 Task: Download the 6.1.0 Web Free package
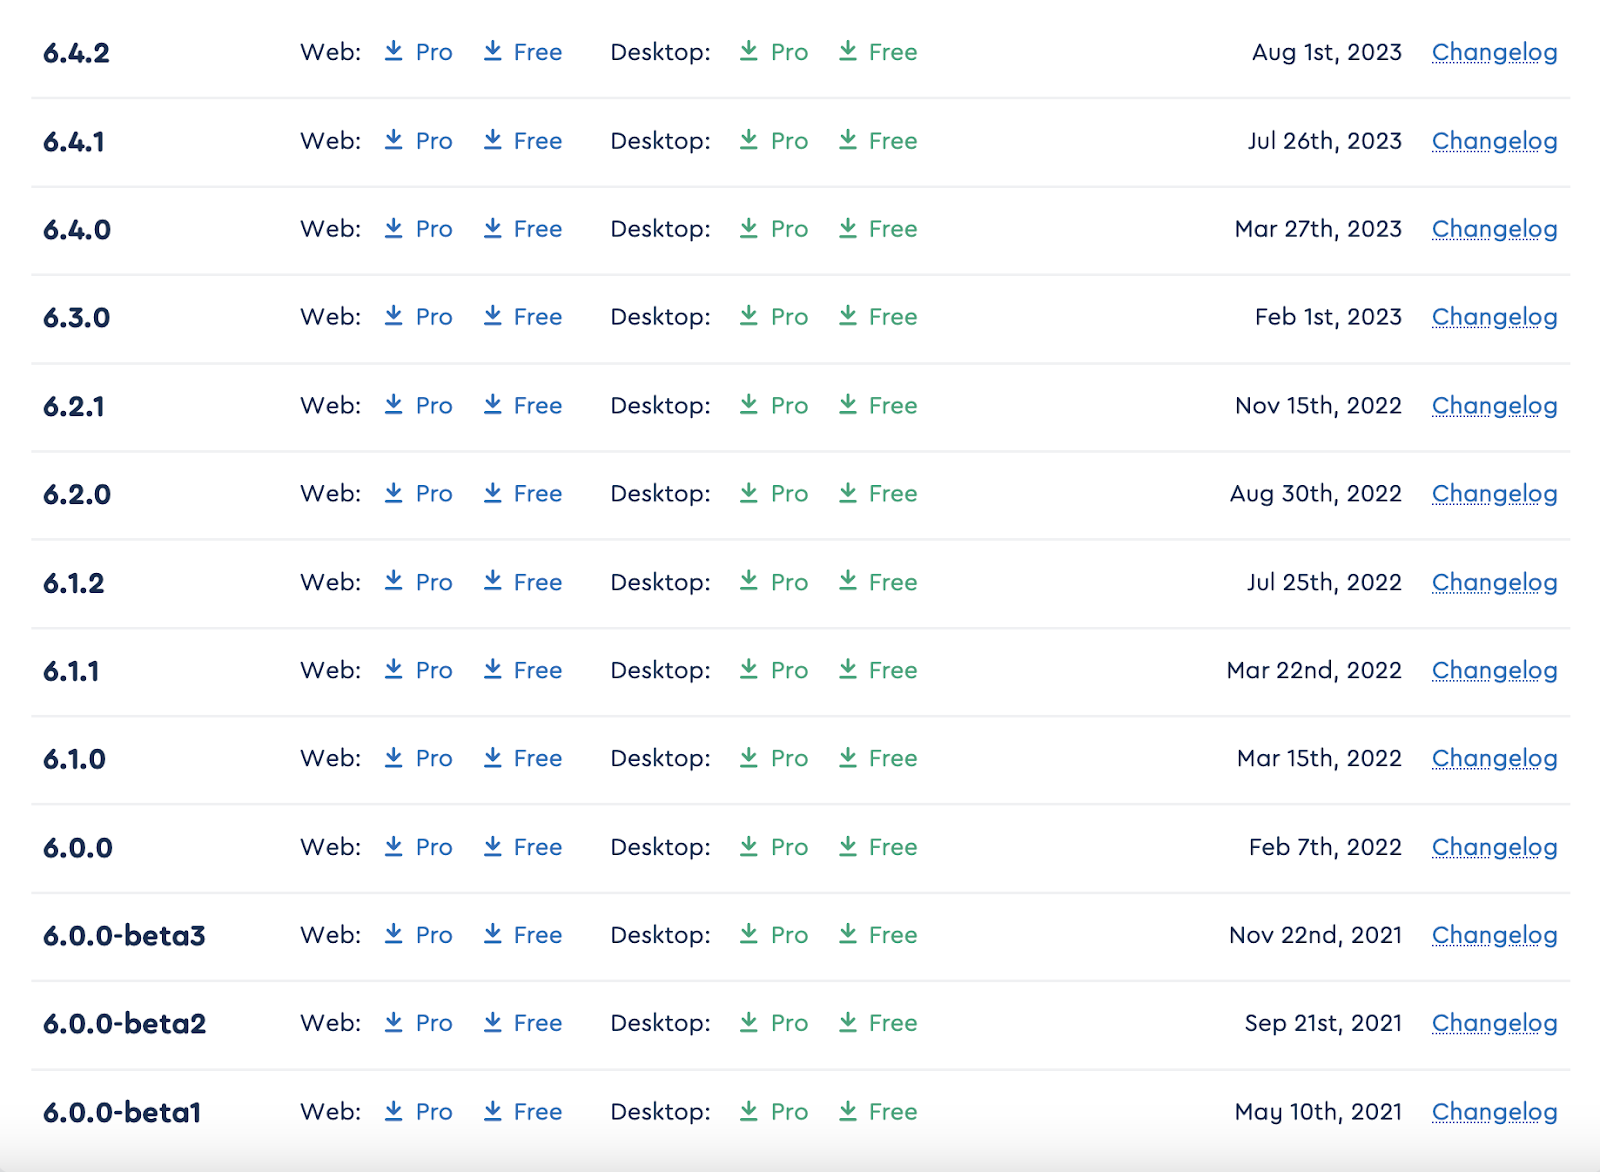522,759
